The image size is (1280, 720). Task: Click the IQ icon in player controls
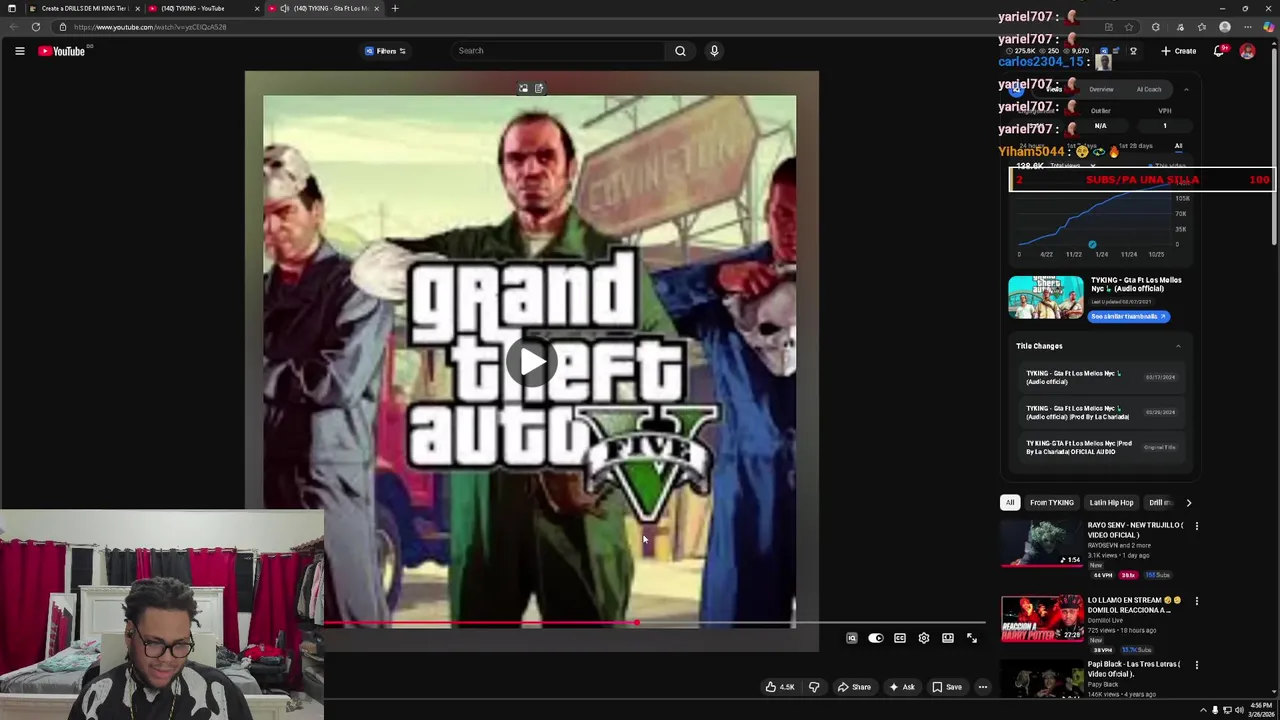point(852,638)
